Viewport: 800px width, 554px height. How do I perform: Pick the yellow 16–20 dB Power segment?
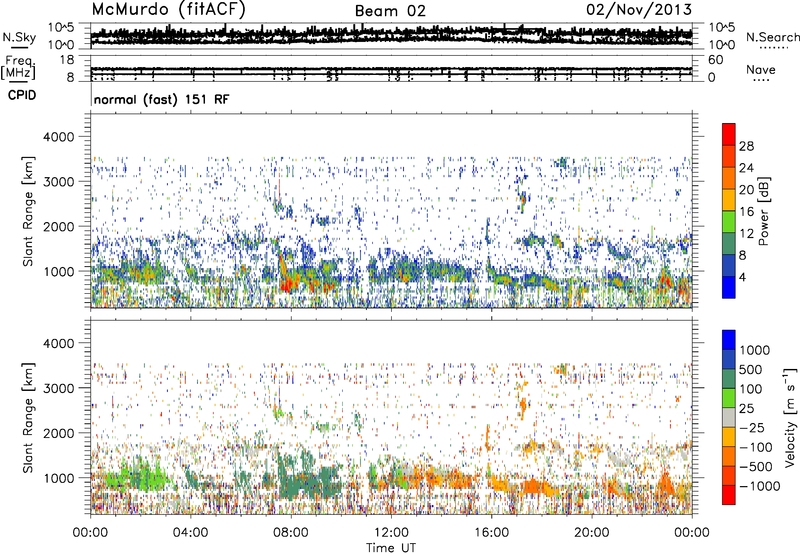(729, 200)
